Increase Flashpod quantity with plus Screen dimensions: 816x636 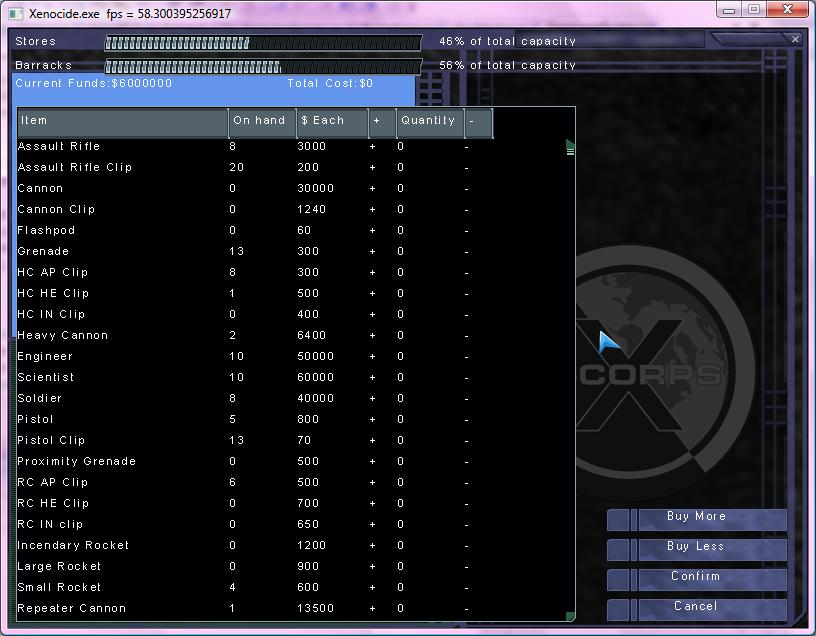[x=373, y=231]
